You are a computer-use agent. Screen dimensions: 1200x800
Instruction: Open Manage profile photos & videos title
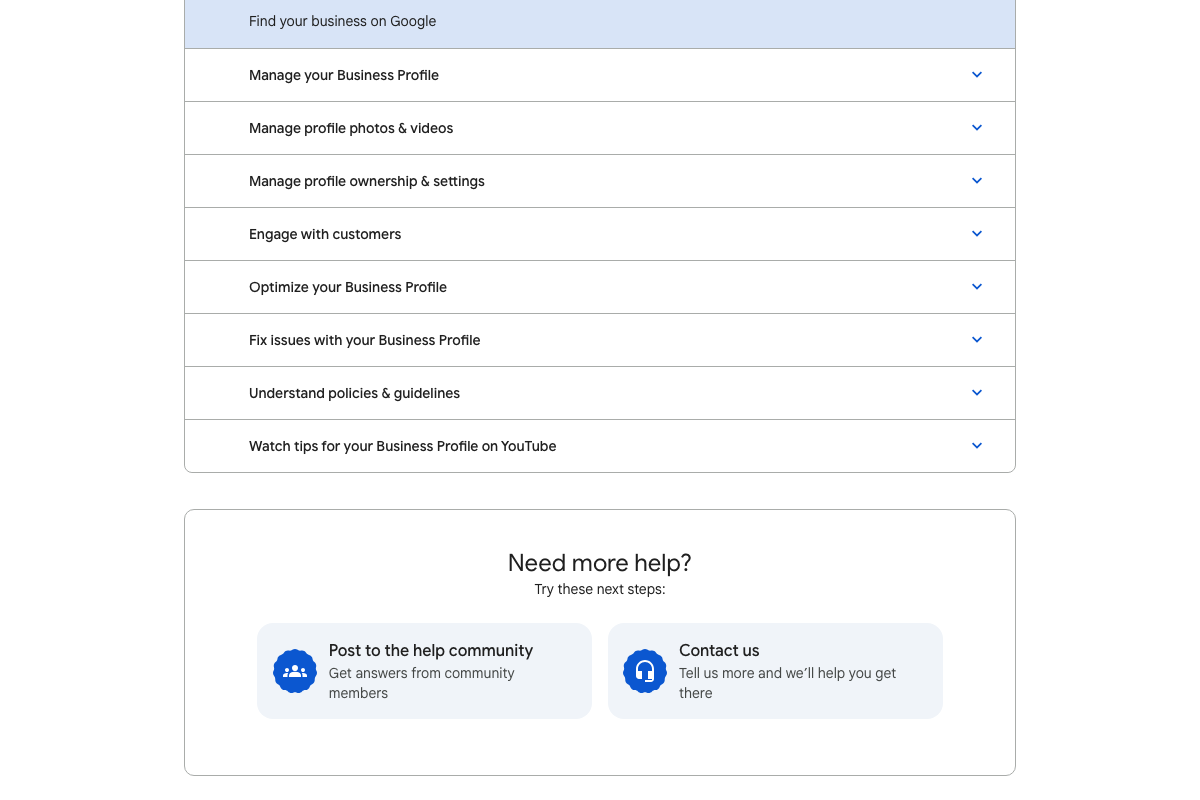click(351, 128)
